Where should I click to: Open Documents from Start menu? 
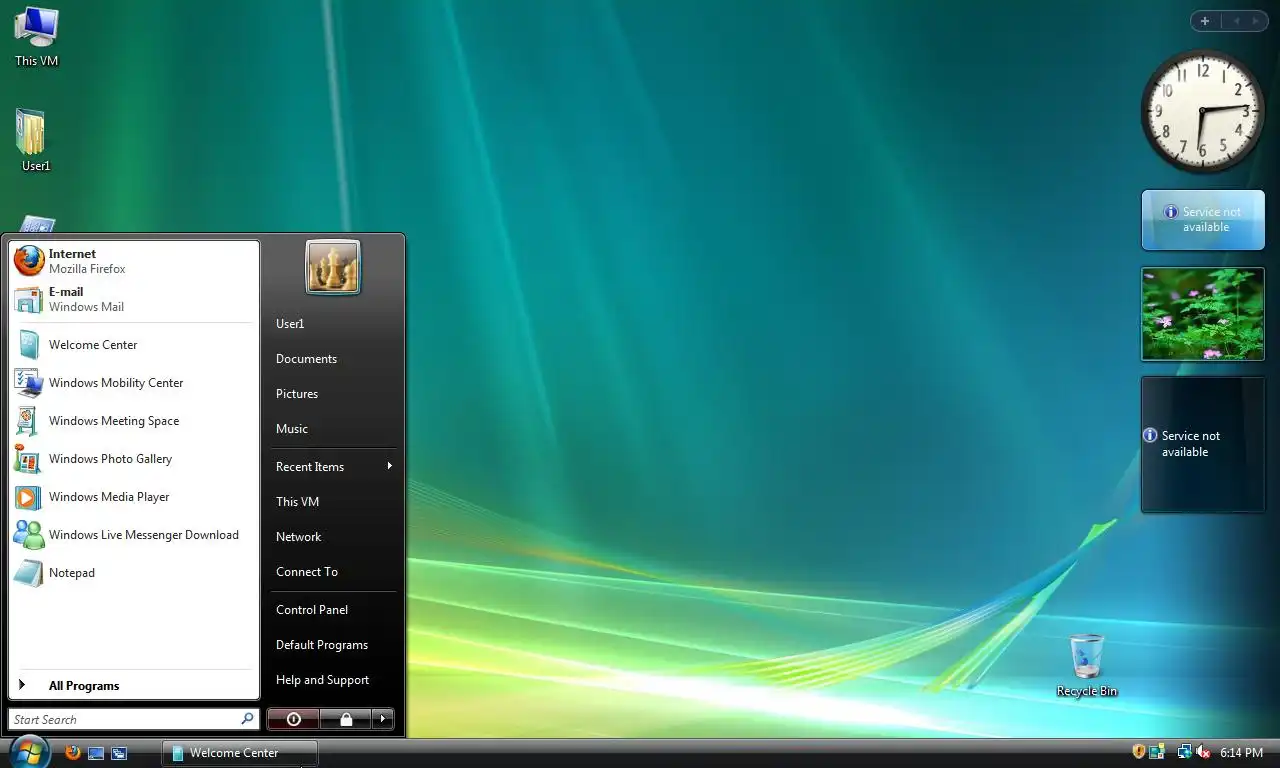[333, 359]
